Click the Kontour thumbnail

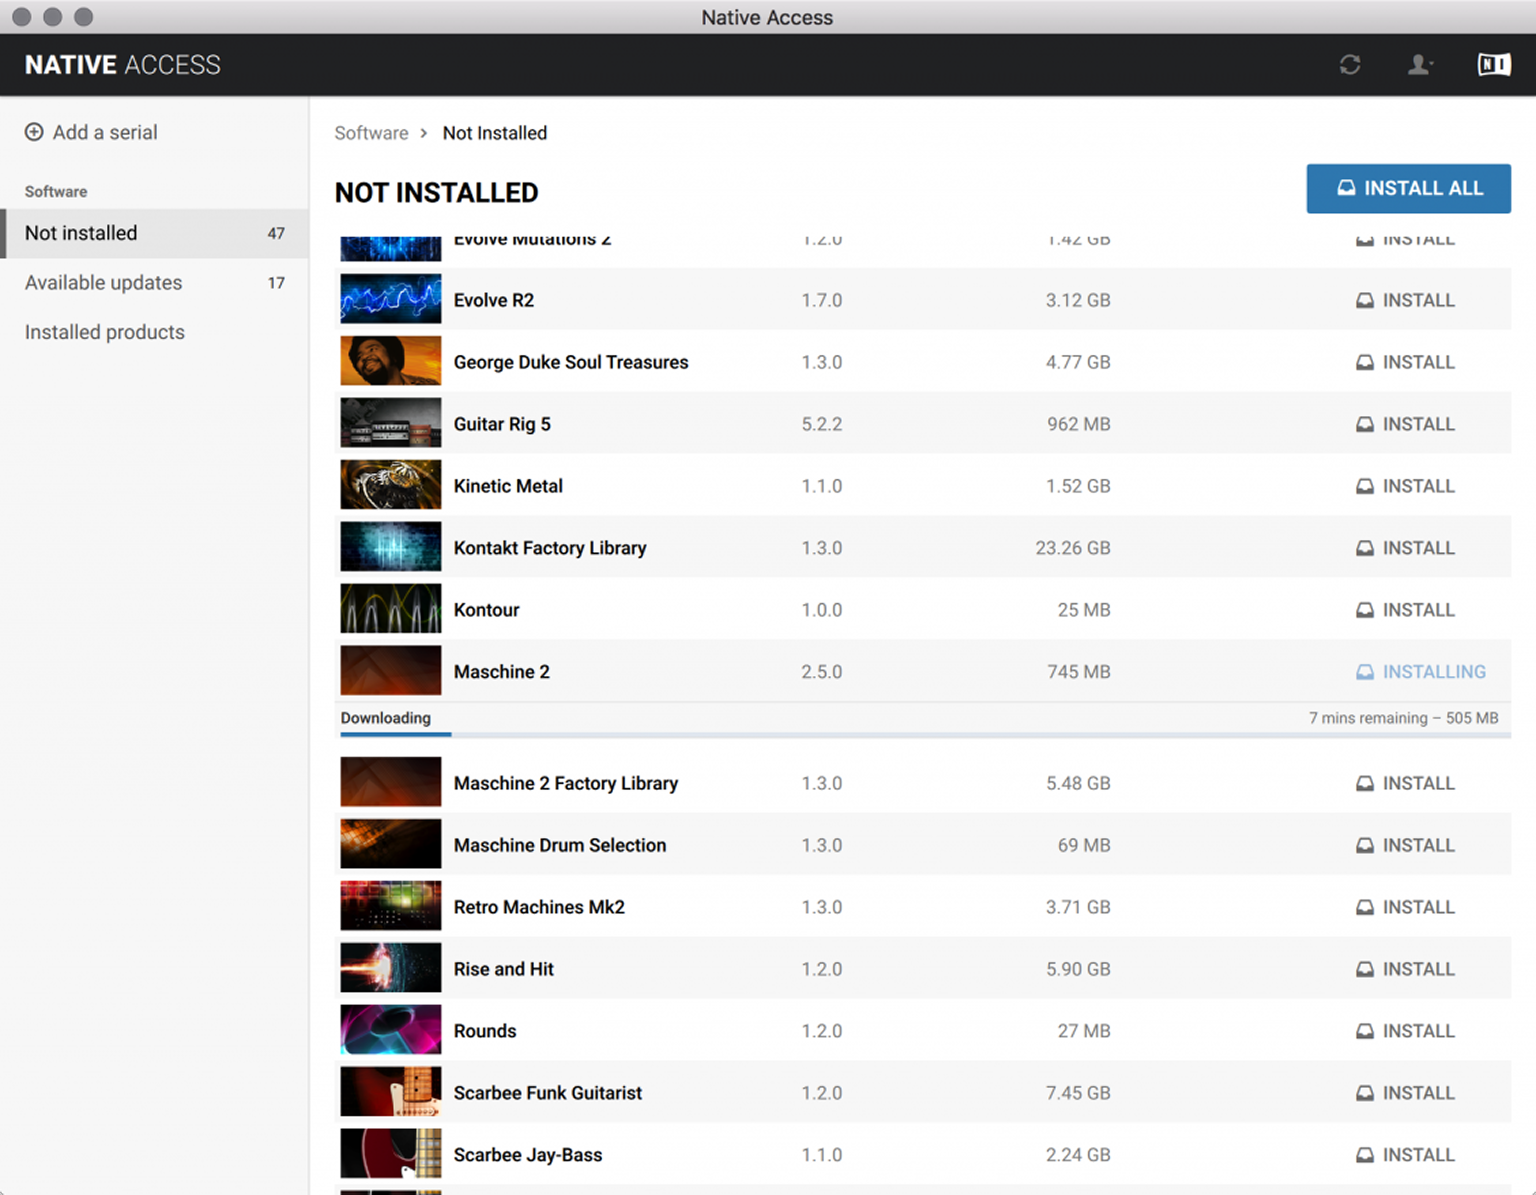coord(390,610)
